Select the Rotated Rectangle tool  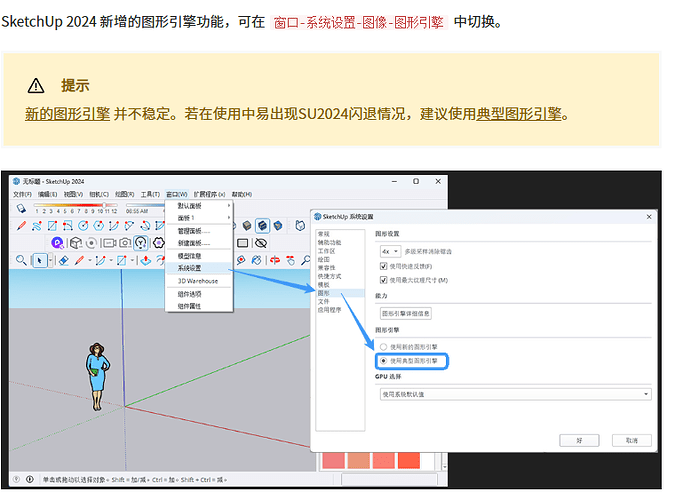click(x=67, y=226)
